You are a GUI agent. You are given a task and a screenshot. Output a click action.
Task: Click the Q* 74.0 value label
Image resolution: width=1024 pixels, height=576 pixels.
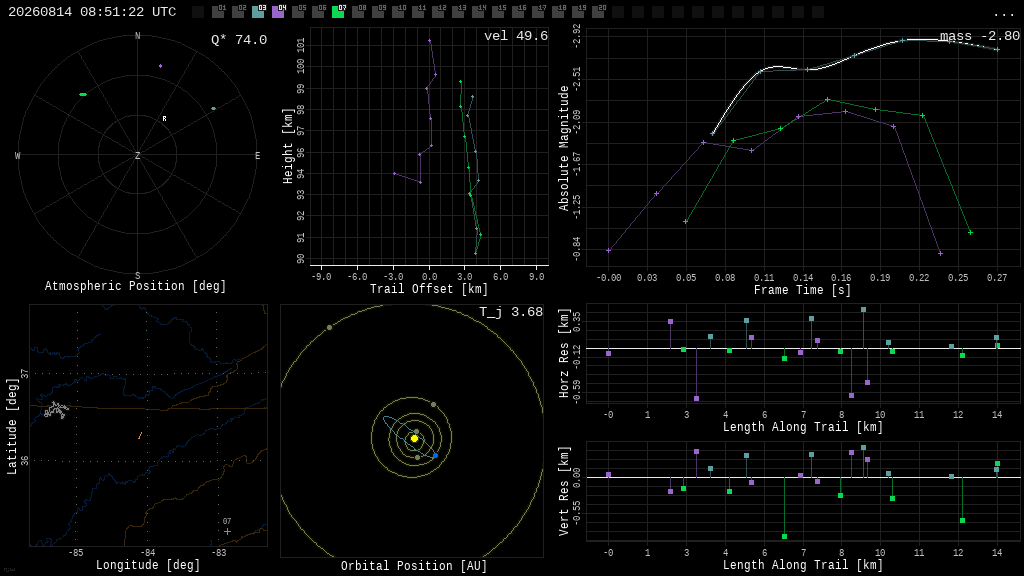tap(239, 40)
